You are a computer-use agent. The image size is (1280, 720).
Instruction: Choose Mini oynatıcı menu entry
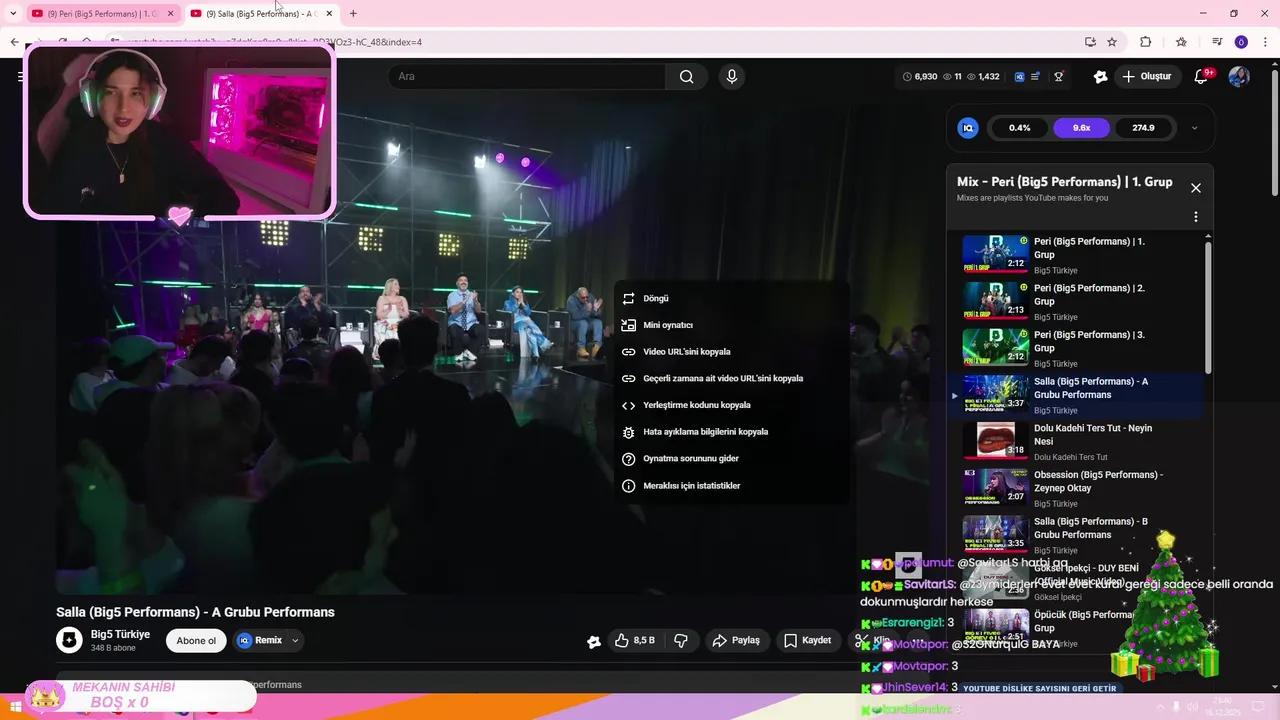click(731, 325)
